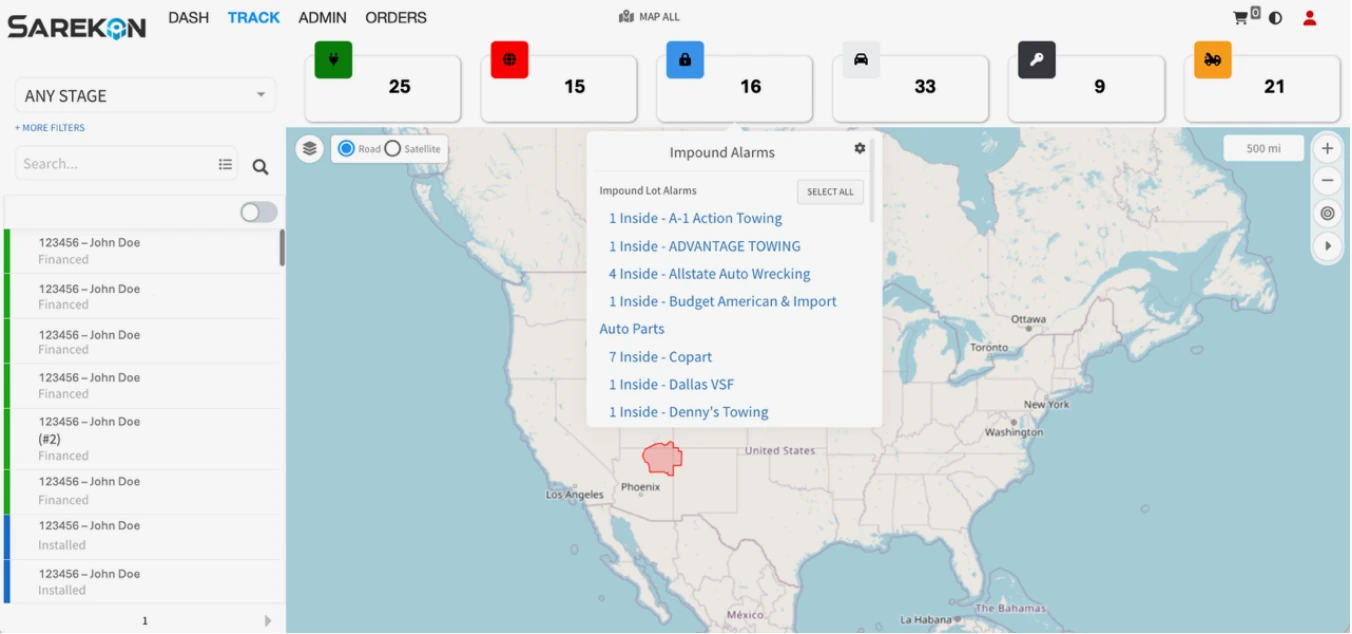The width and height of the screenshot is (1352, 634).
Task: Open 7 Inside - Copart alarm
Action: pos(660,357)
